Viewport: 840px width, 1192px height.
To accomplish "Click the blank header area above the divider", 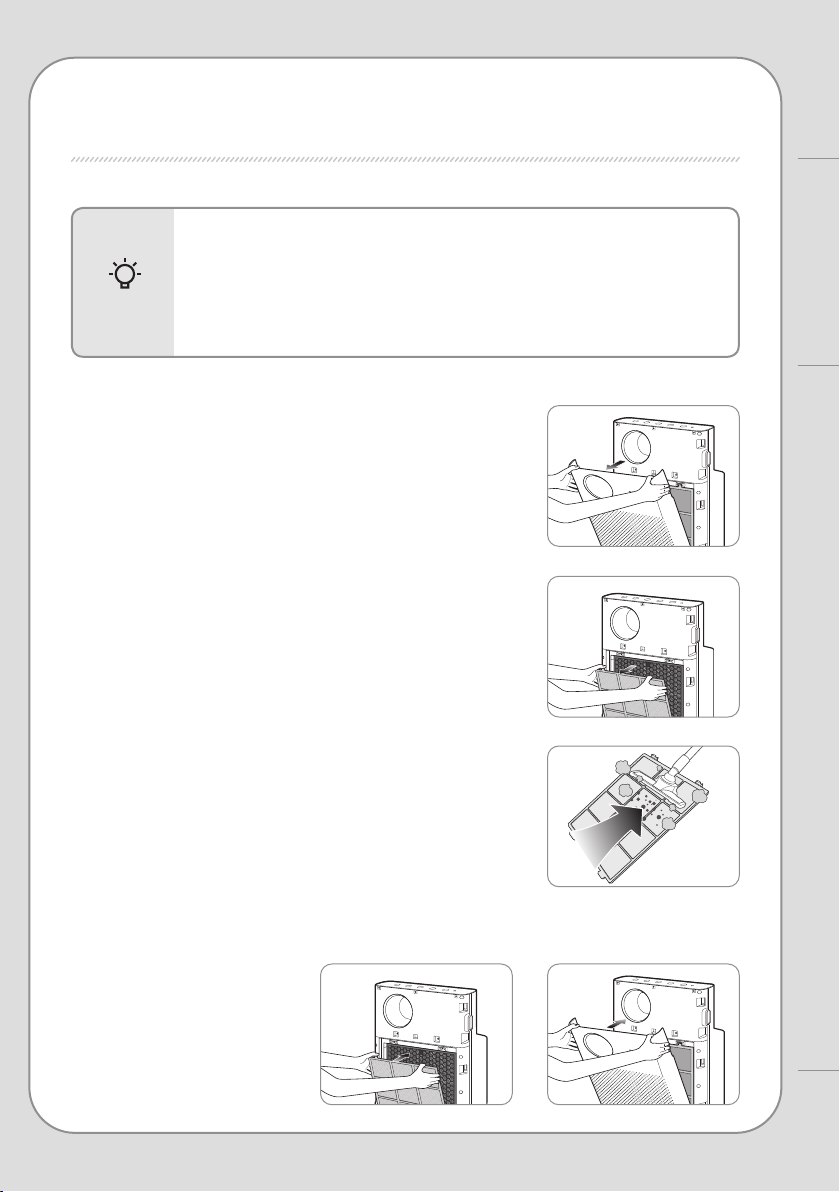I will tap(405, 114).
